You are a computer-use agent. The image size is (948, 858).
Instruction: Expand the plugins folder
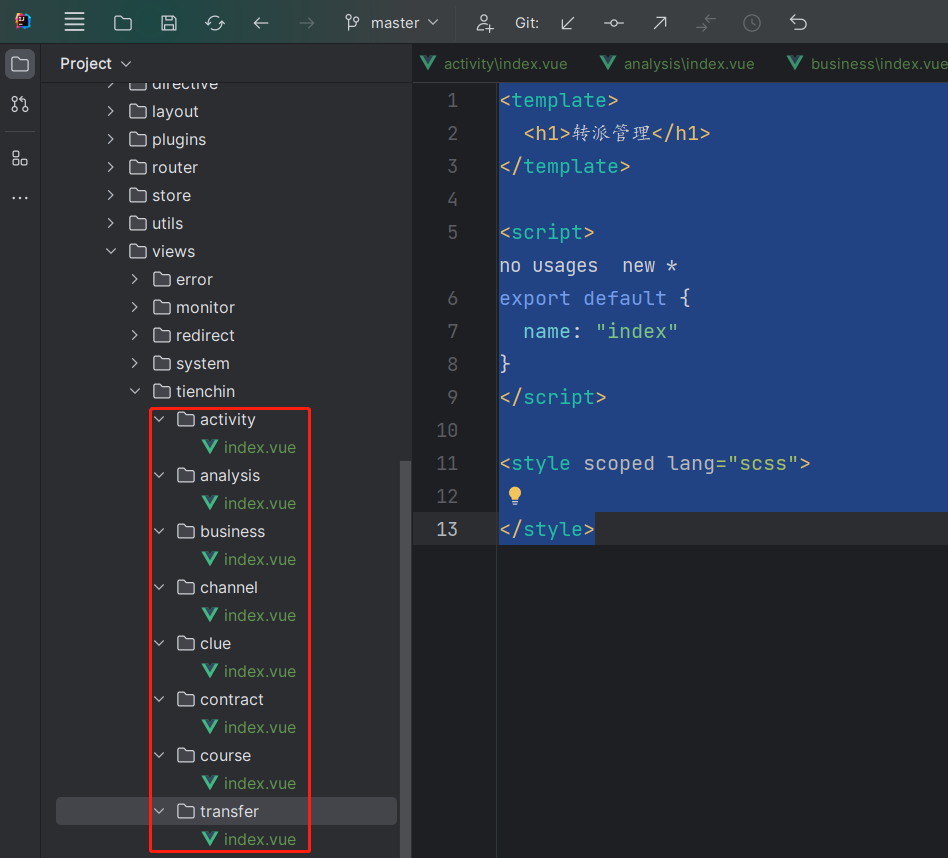[x=110, y=139]
